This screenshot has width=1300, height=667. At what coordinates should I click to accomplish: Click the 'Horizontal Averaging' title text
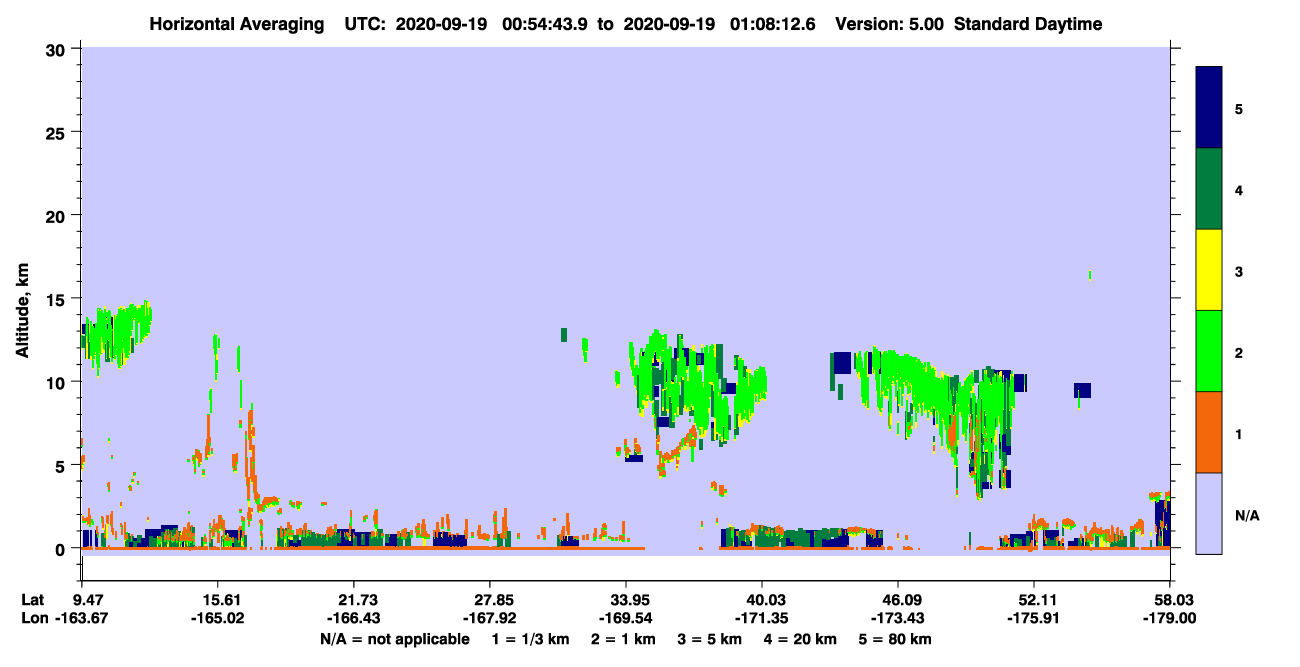(x=237, y=24)
